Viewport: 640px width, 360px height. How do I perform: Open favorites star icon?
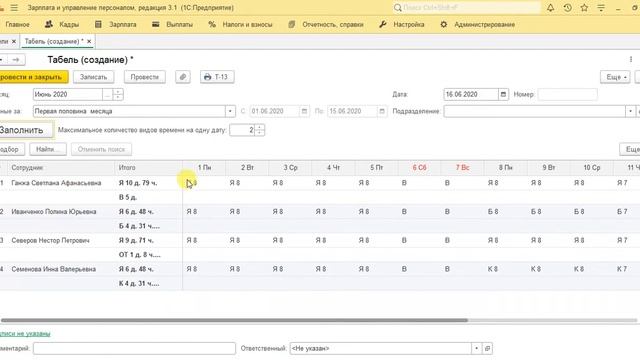pos(584,8)
